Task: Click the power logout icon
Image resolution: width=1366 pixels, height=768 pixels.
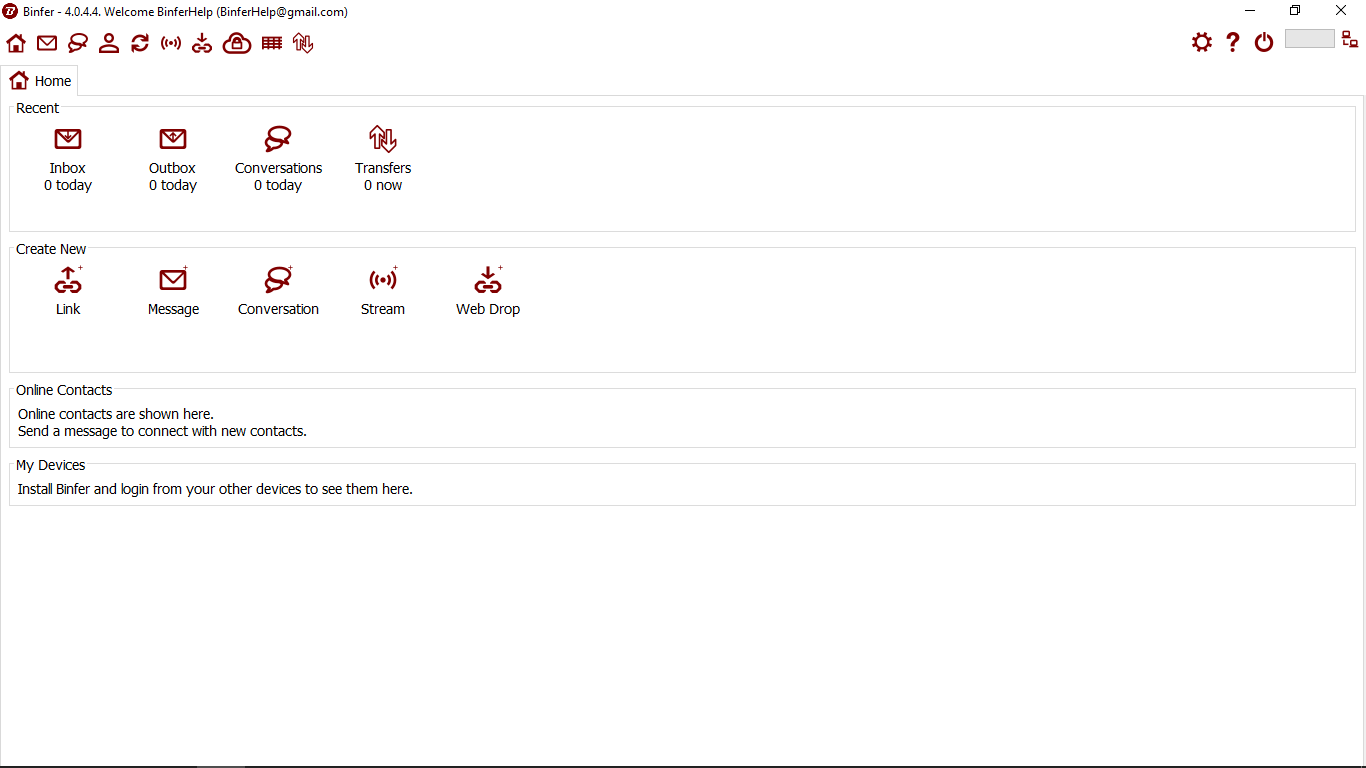Action: (1264, 42)
